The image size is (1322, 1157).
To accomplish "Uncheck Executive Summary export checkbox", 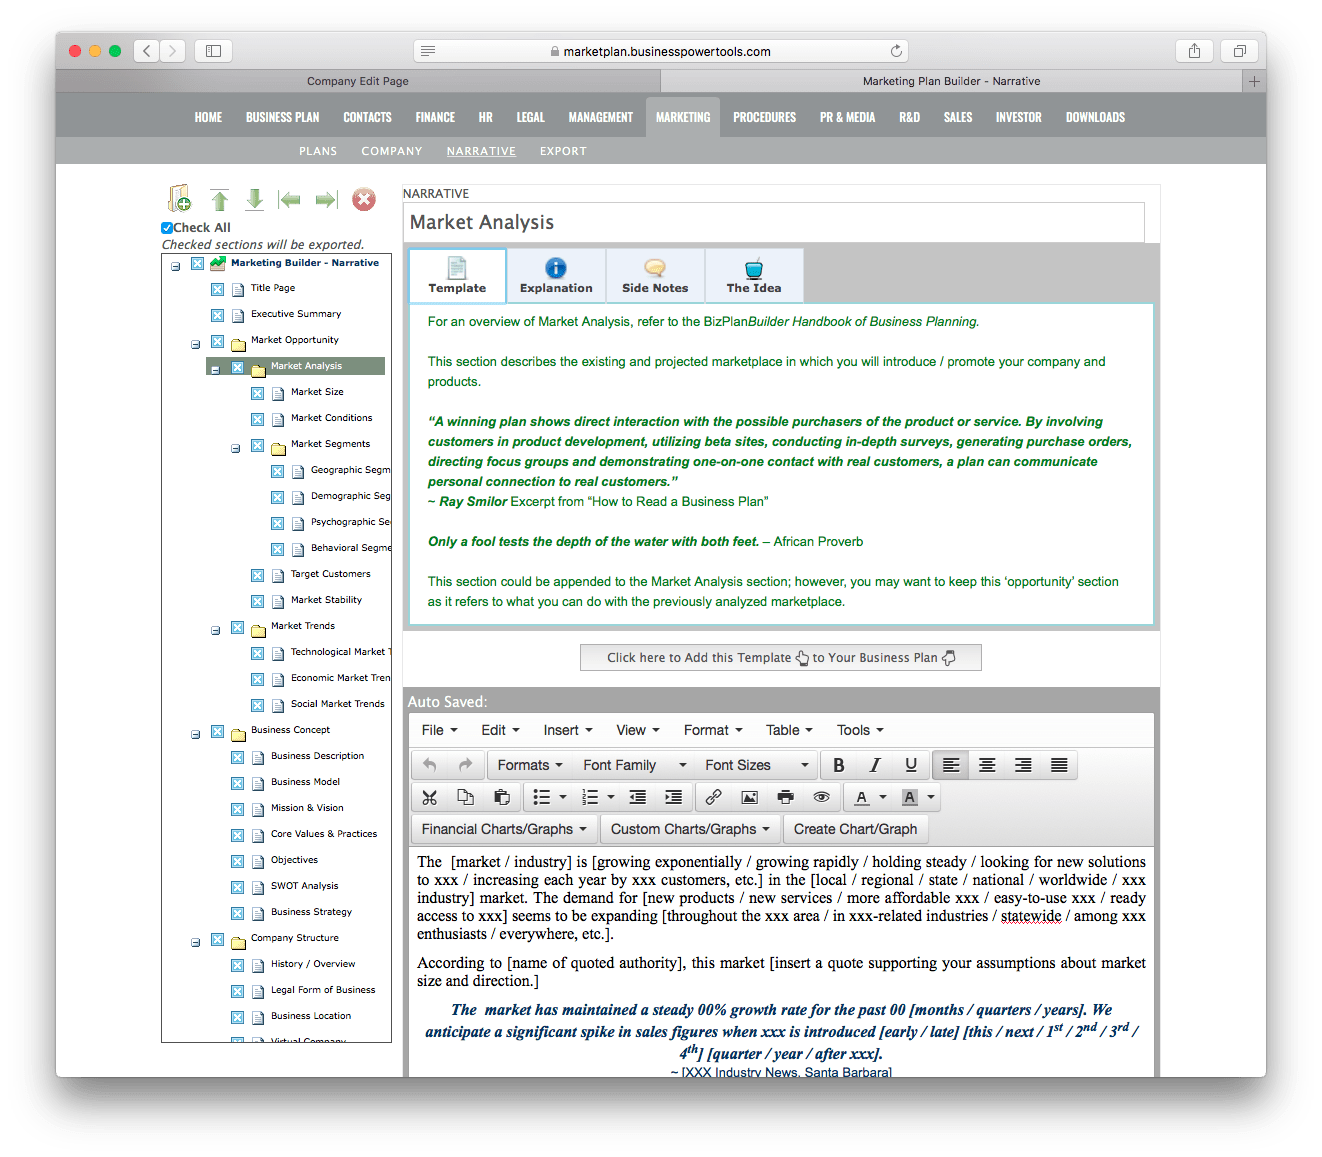I will coord(217,315).
